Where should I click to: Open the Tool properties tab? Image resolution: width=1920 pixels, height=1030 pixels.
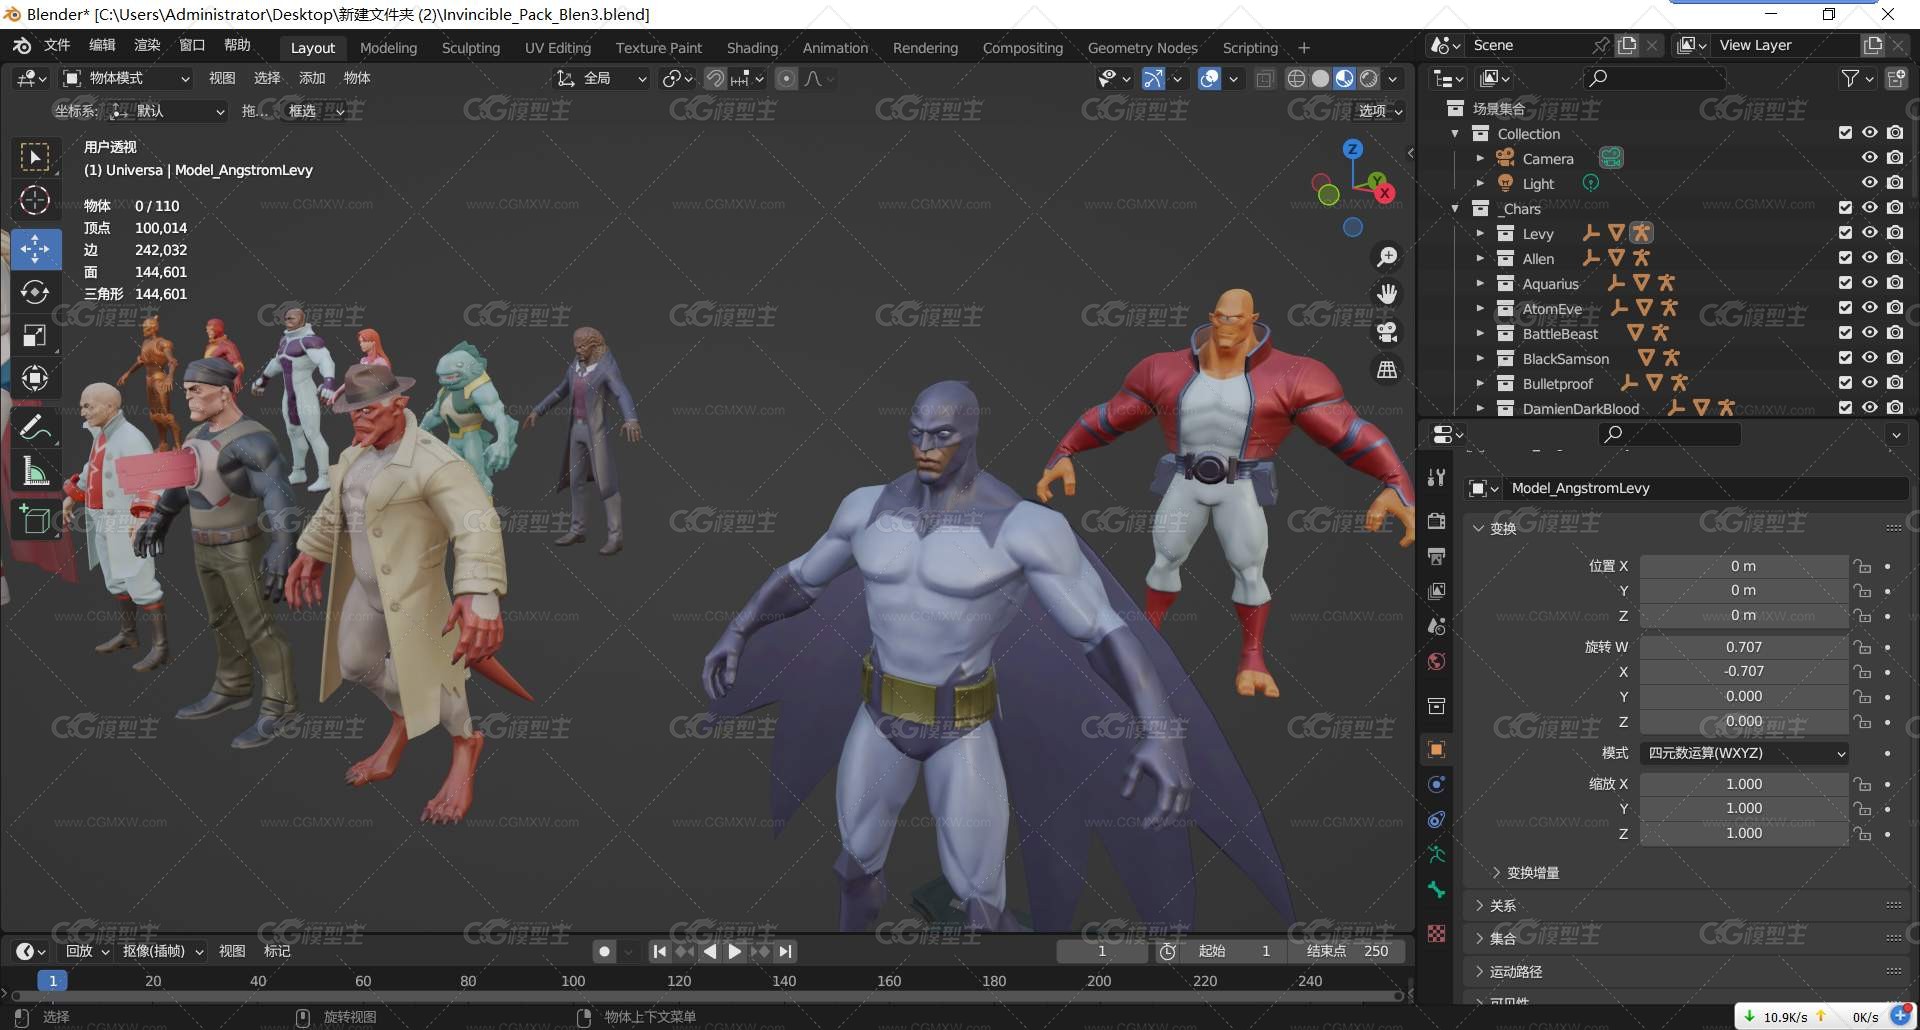point(1437,478)
